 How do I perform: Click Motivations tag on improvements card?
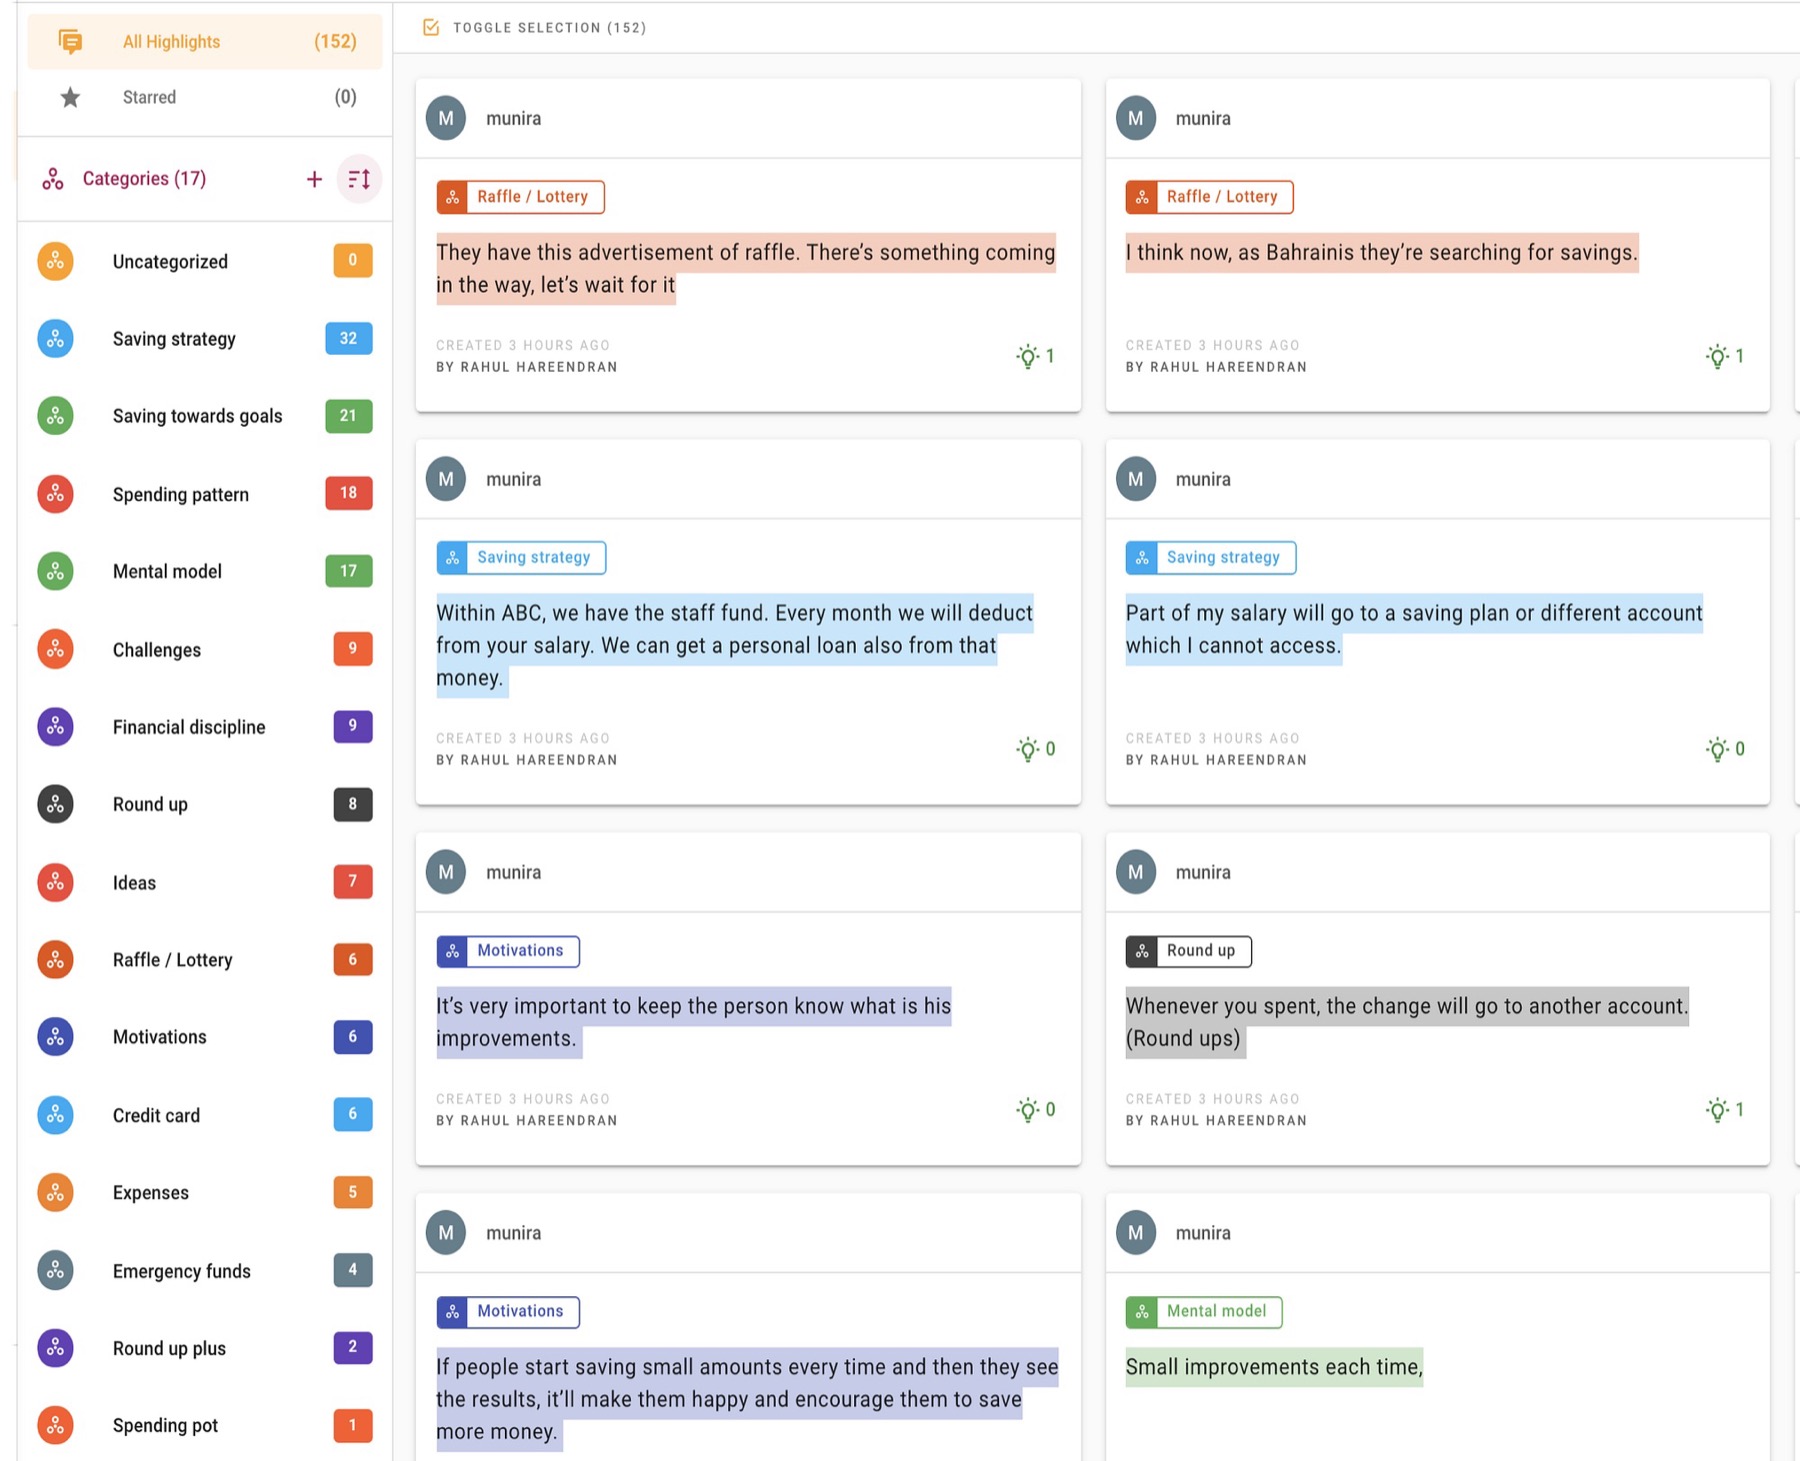coord(508,951)
